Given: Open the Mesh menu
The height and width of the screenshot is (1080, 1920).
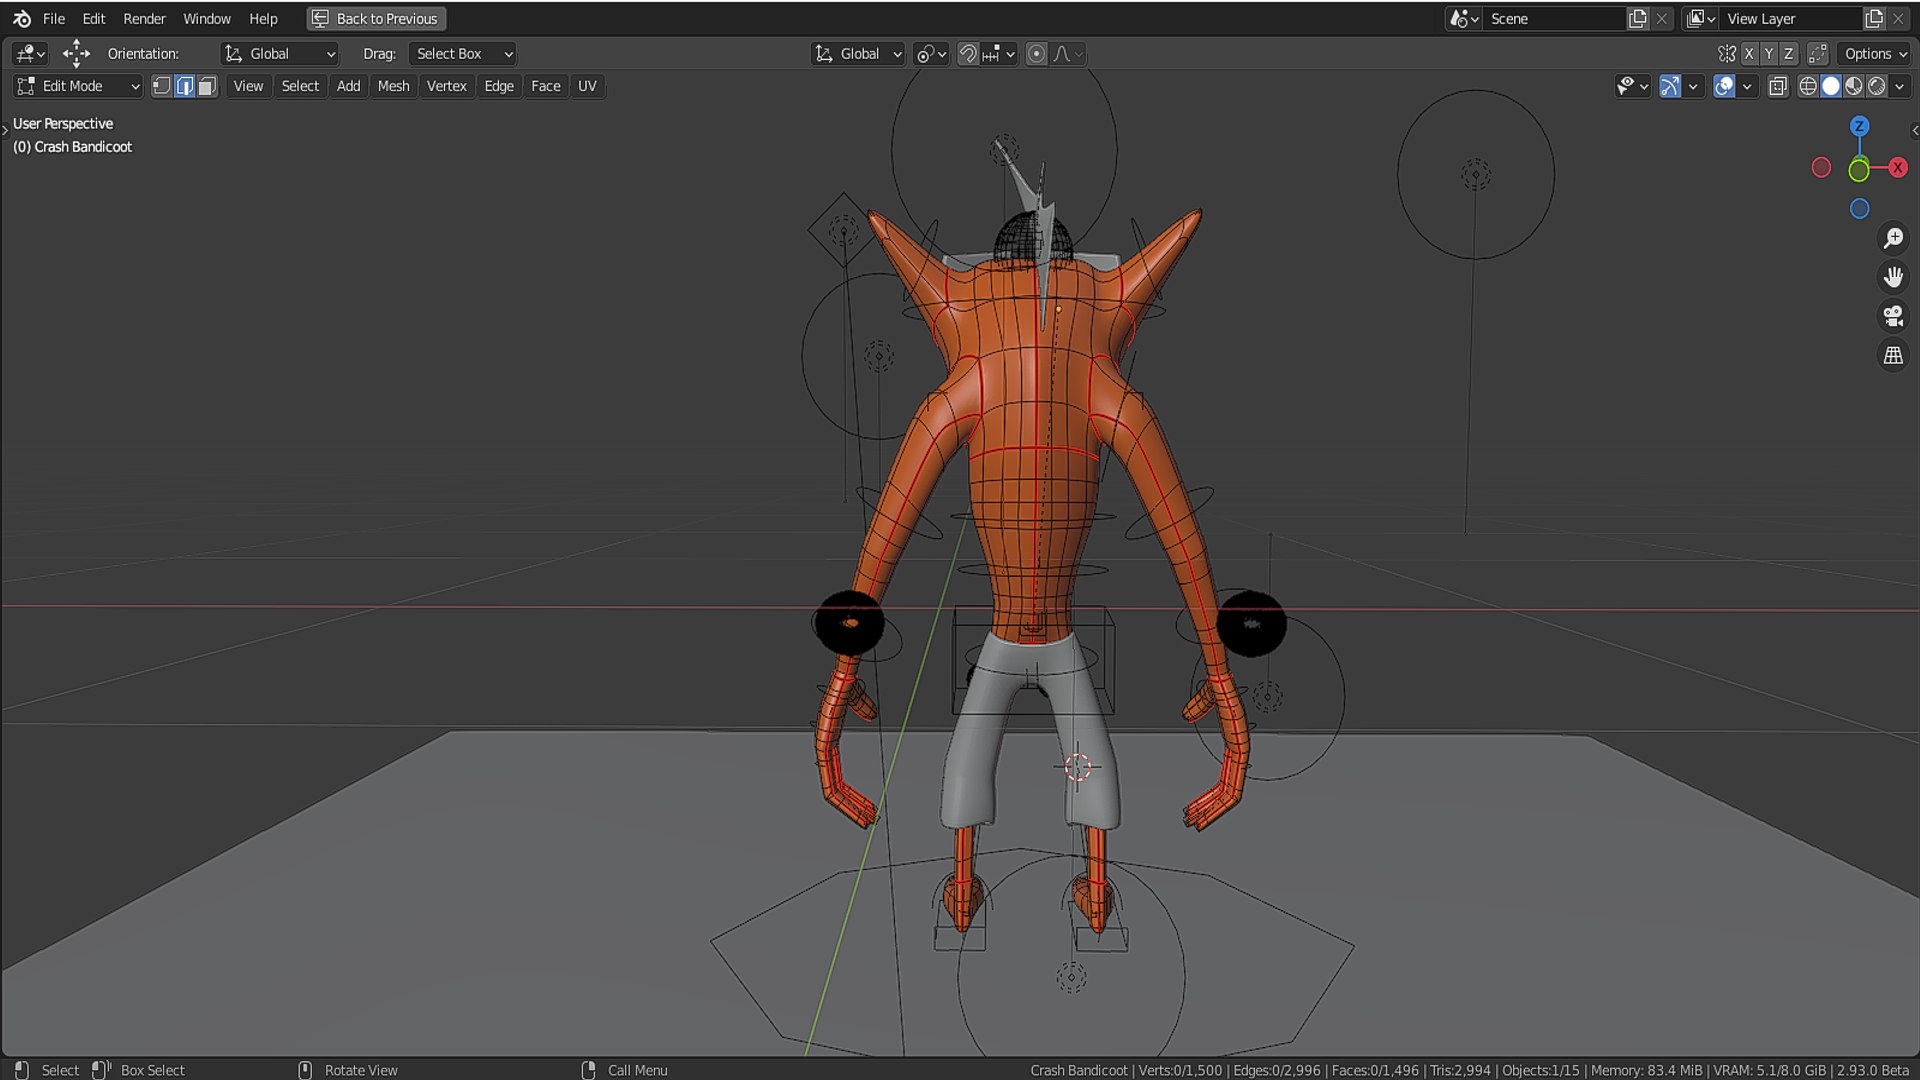Looking at the screenshot, I should (x=393, y=86).
